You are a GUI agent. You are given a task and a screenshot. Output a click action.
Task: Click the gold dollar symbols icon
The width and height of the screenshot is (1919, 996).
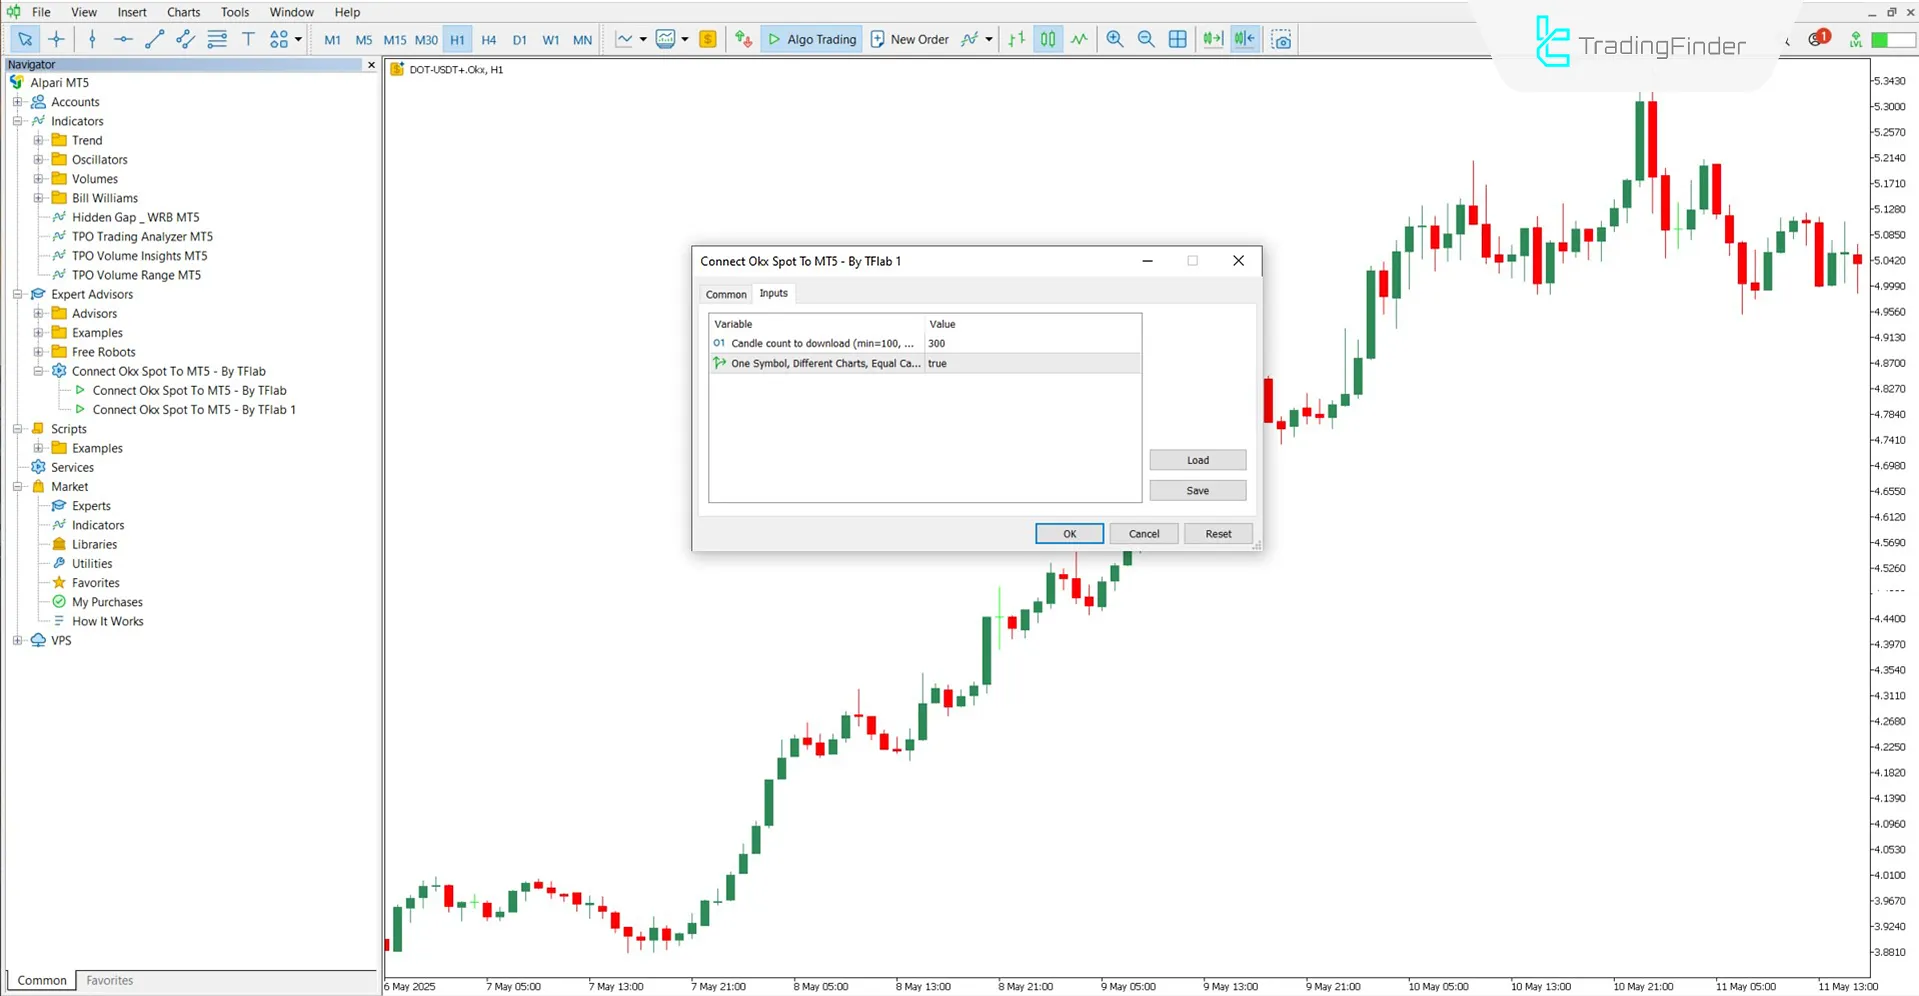pyautogui.click(x=708, y=39)
